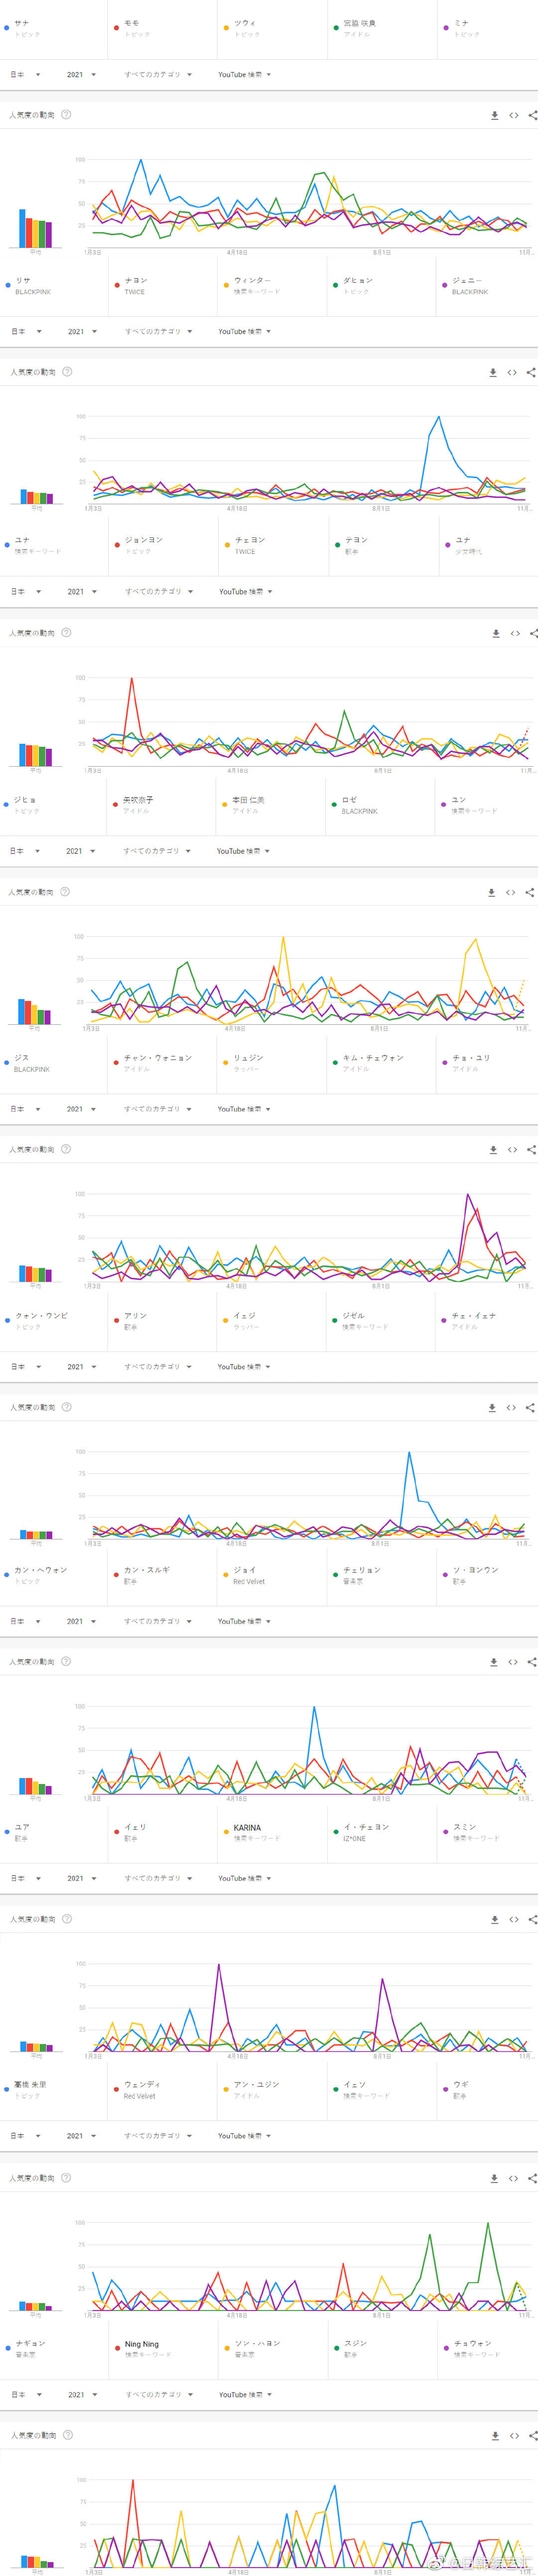Select the サナ search term card

pyautogui.click(x=54, y=29)
